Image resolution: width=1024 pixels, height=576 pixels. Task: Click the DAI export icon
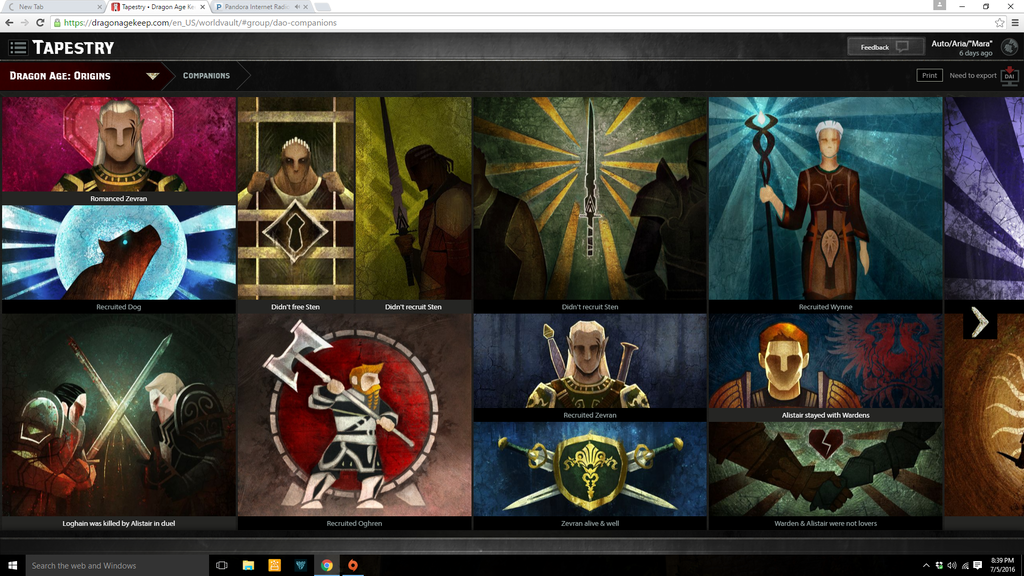pyautogui.click(x=1009, y=76)
